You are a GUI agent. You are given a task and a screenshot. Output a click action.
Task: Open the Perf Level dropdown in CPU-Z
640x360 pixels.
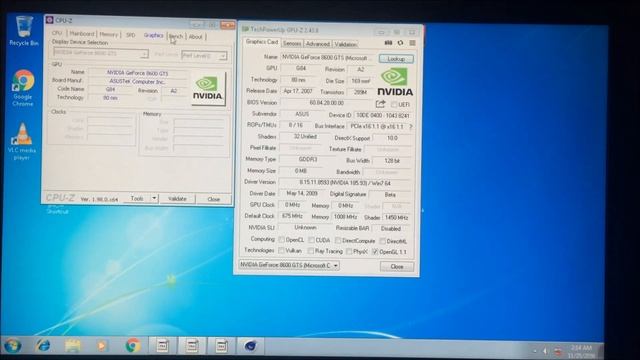204,55
